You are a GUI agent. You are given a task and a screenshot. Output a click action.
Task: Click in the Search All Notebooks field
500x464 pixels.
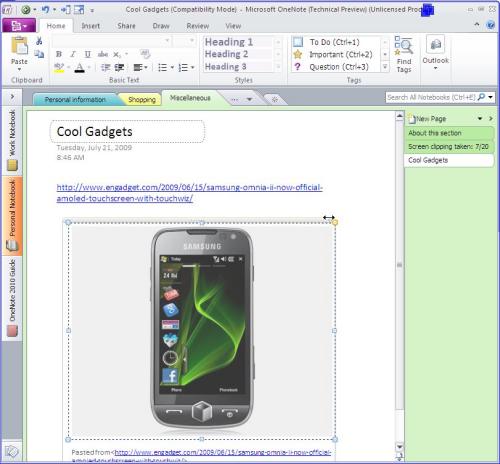[431, 97]
